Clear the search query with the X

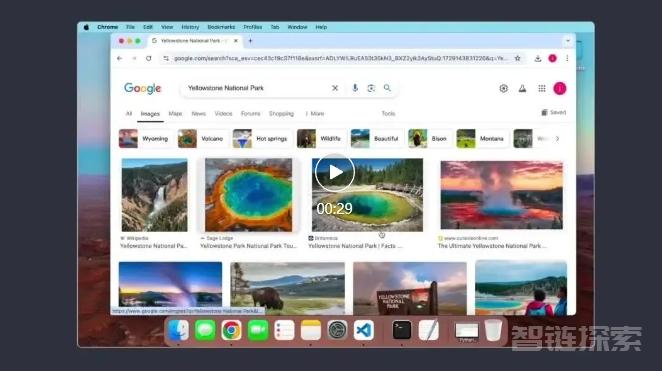tap(335, 88)
